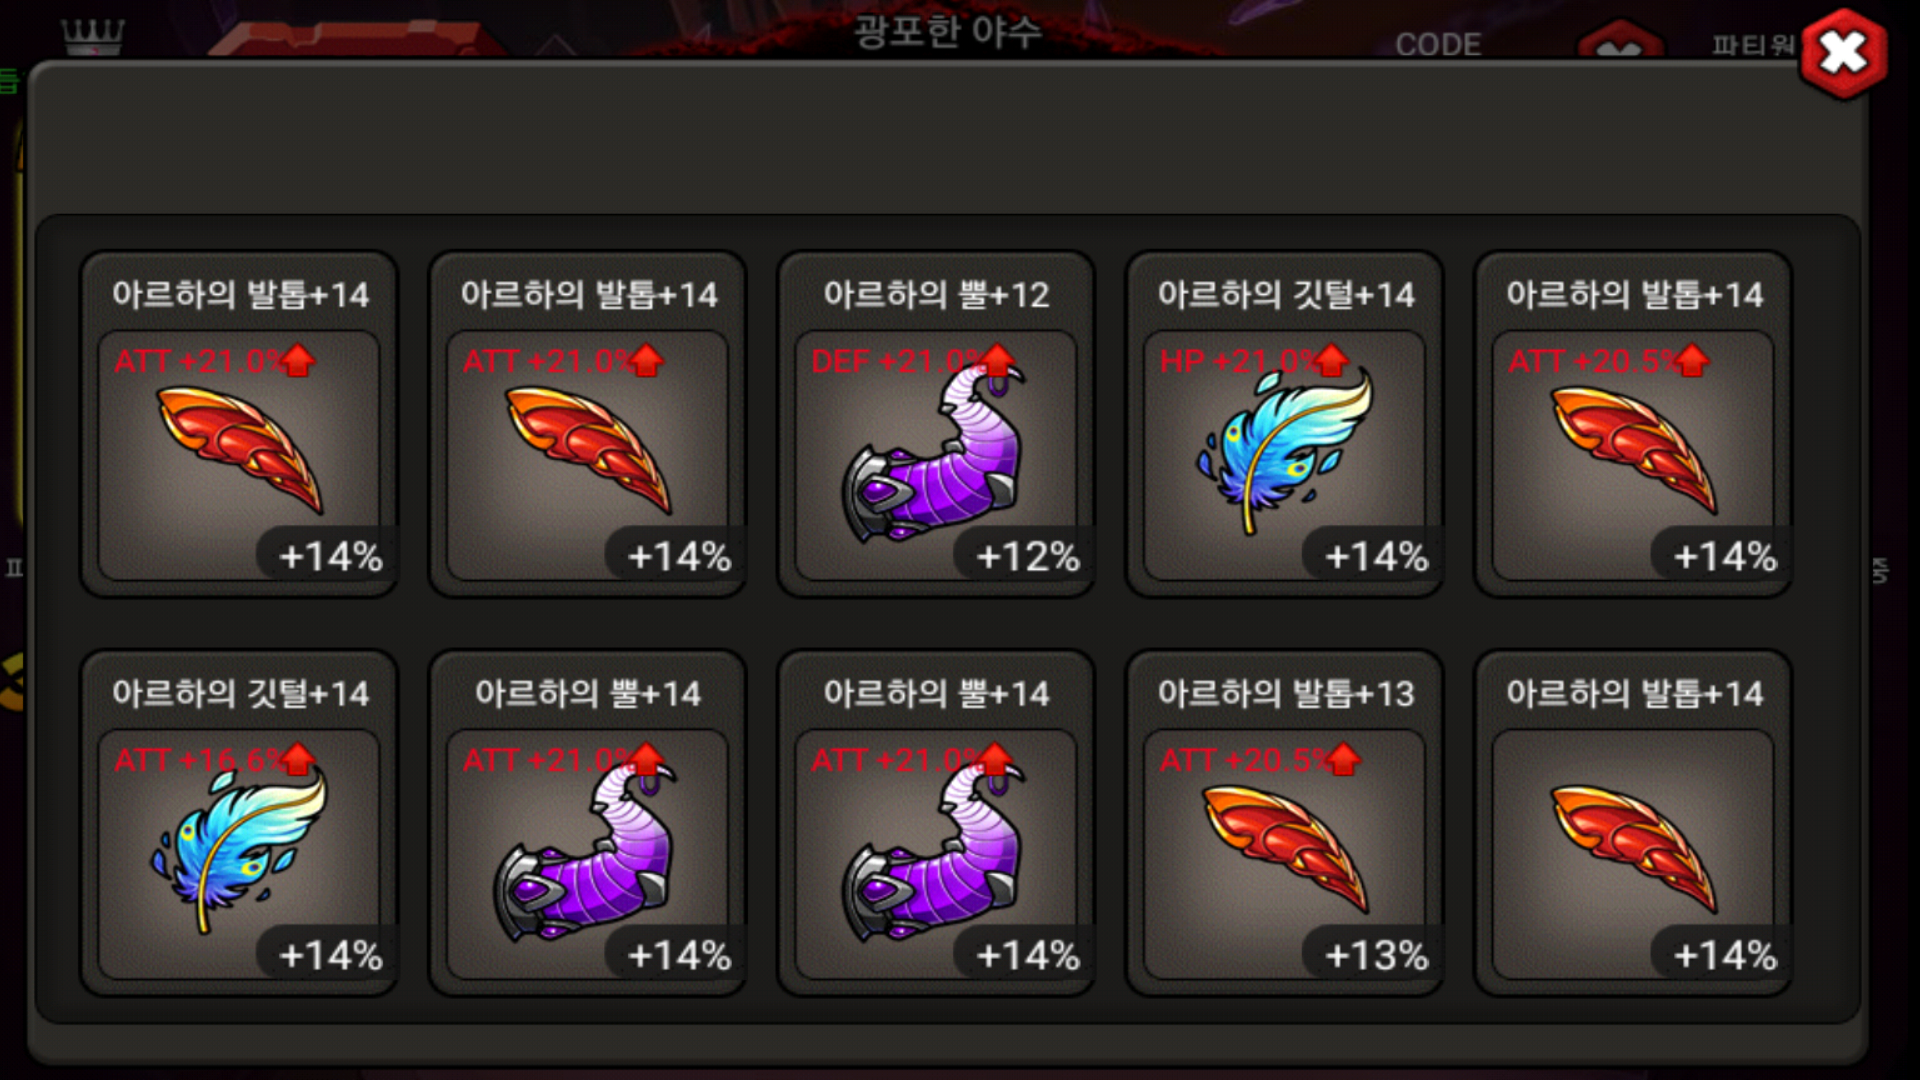Click the 광포한 야수 title at top
1920x1080 pixels.
pos(947,31)
